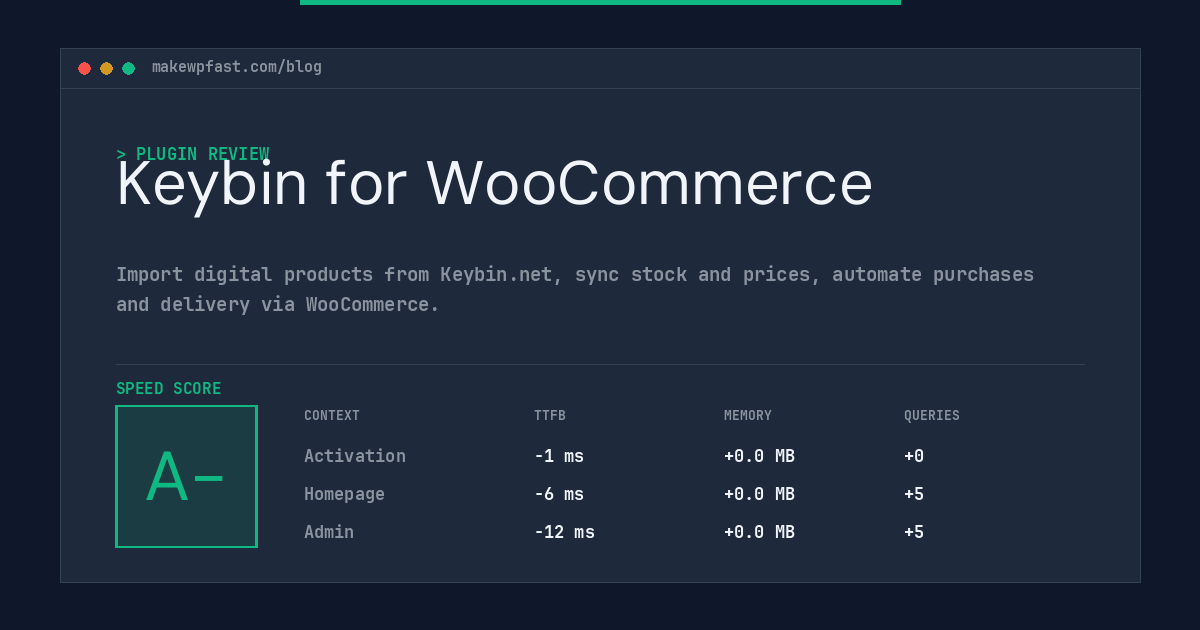Viewport: 1200px width, 630px height.
Task: Click the plugin description paragraph
Action: [x=575, y=289]
